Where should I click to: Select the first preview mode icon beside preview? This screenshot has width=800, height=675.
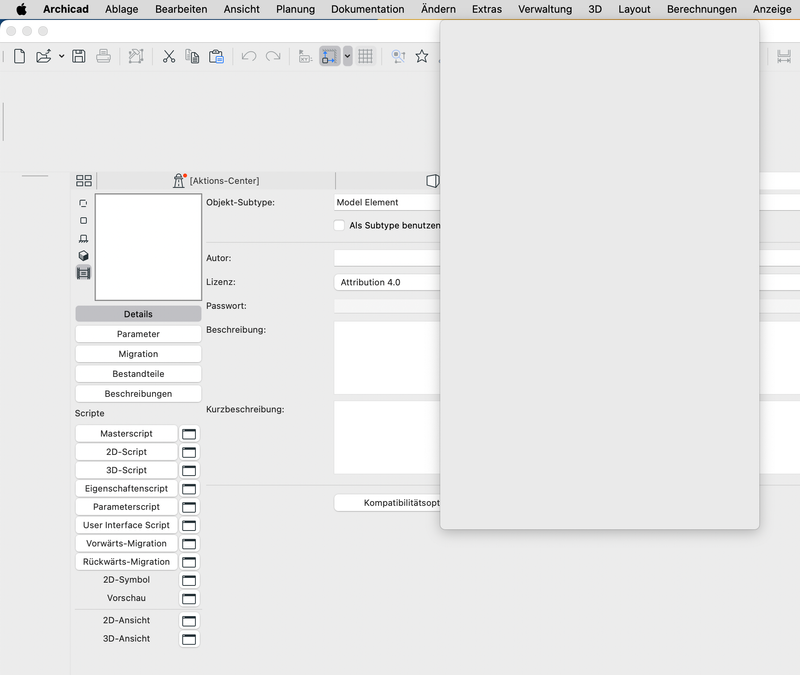(x=83, y=203)
